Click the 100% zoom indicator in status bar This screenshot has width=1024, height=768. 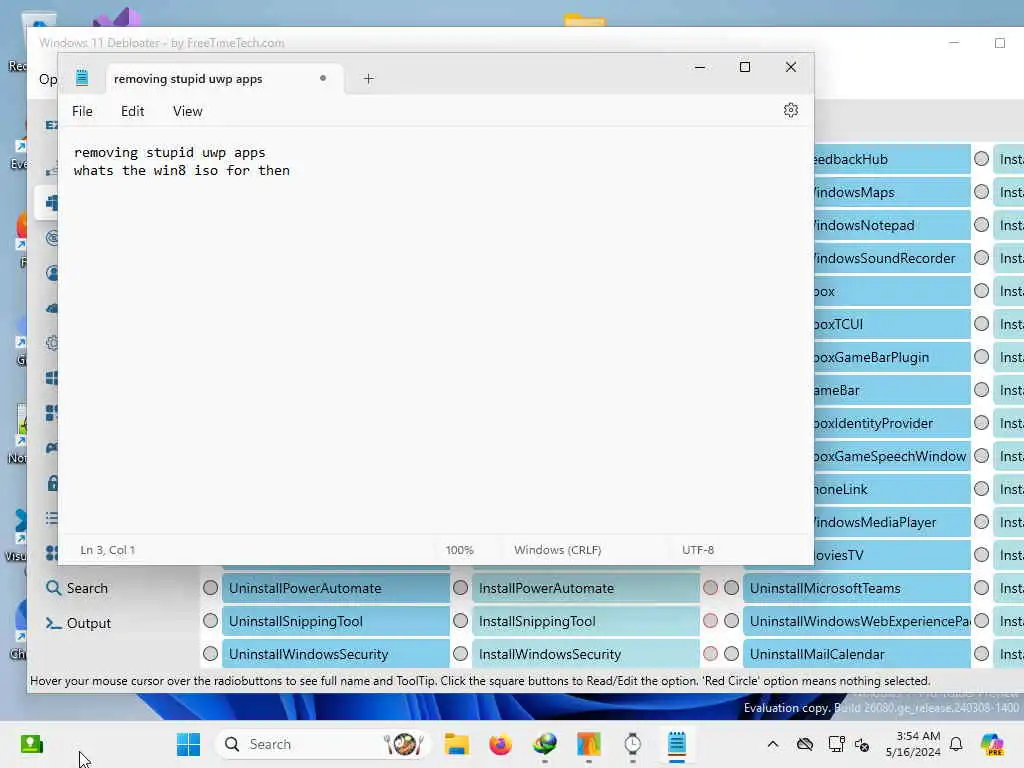[459, 550]
